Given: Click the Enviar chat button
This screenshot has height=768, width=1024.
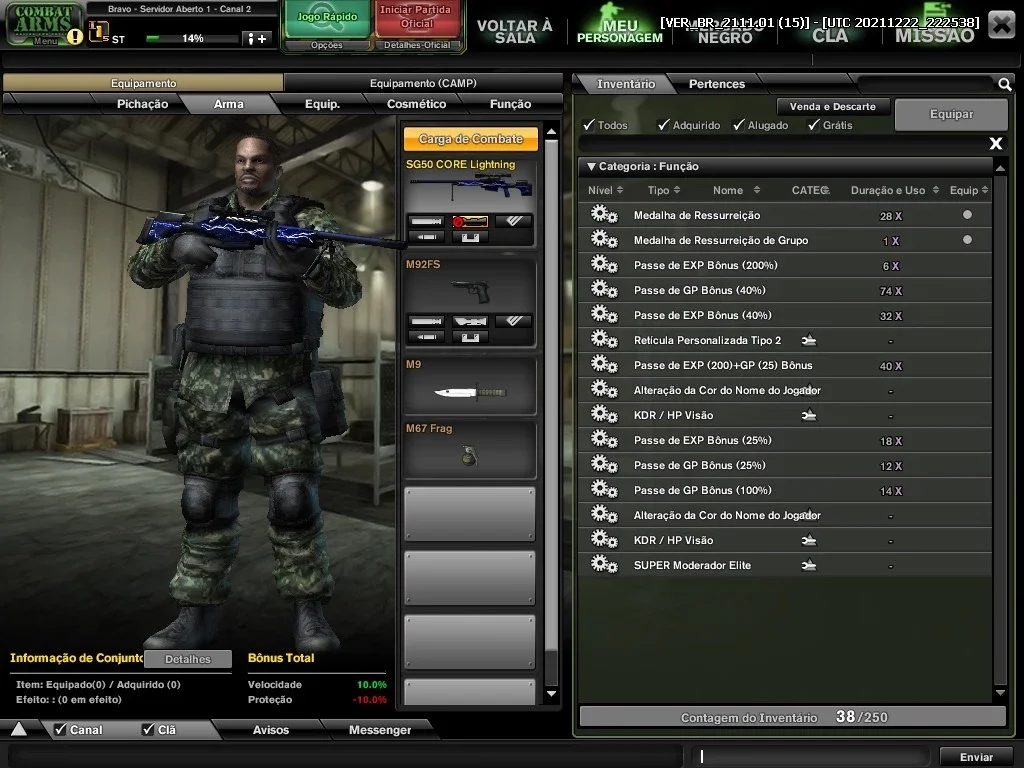Looking at the screenshot, I should 976,757.
